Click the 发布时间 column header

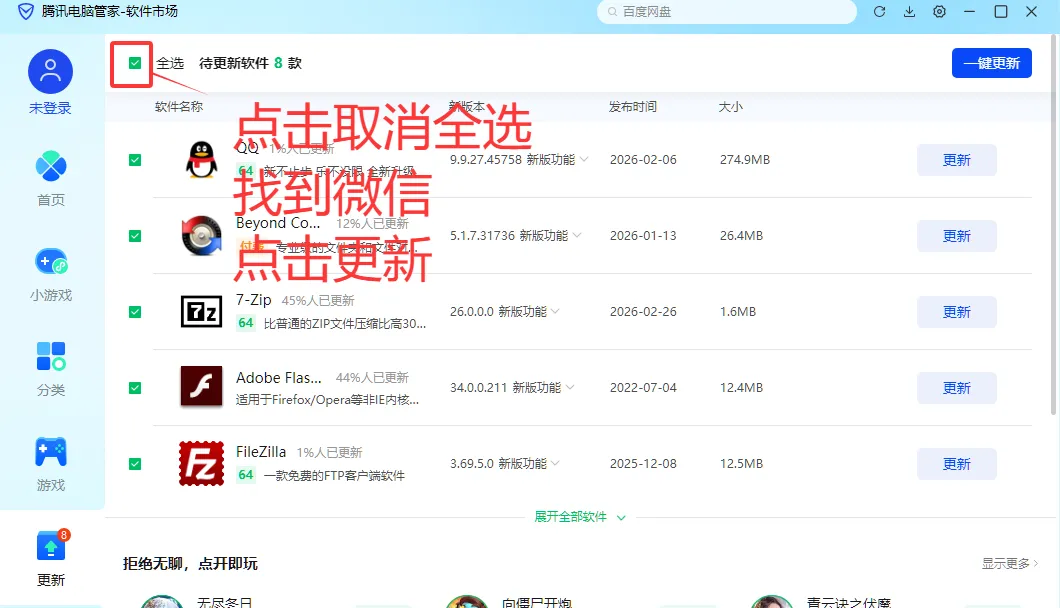coord(632,107)
